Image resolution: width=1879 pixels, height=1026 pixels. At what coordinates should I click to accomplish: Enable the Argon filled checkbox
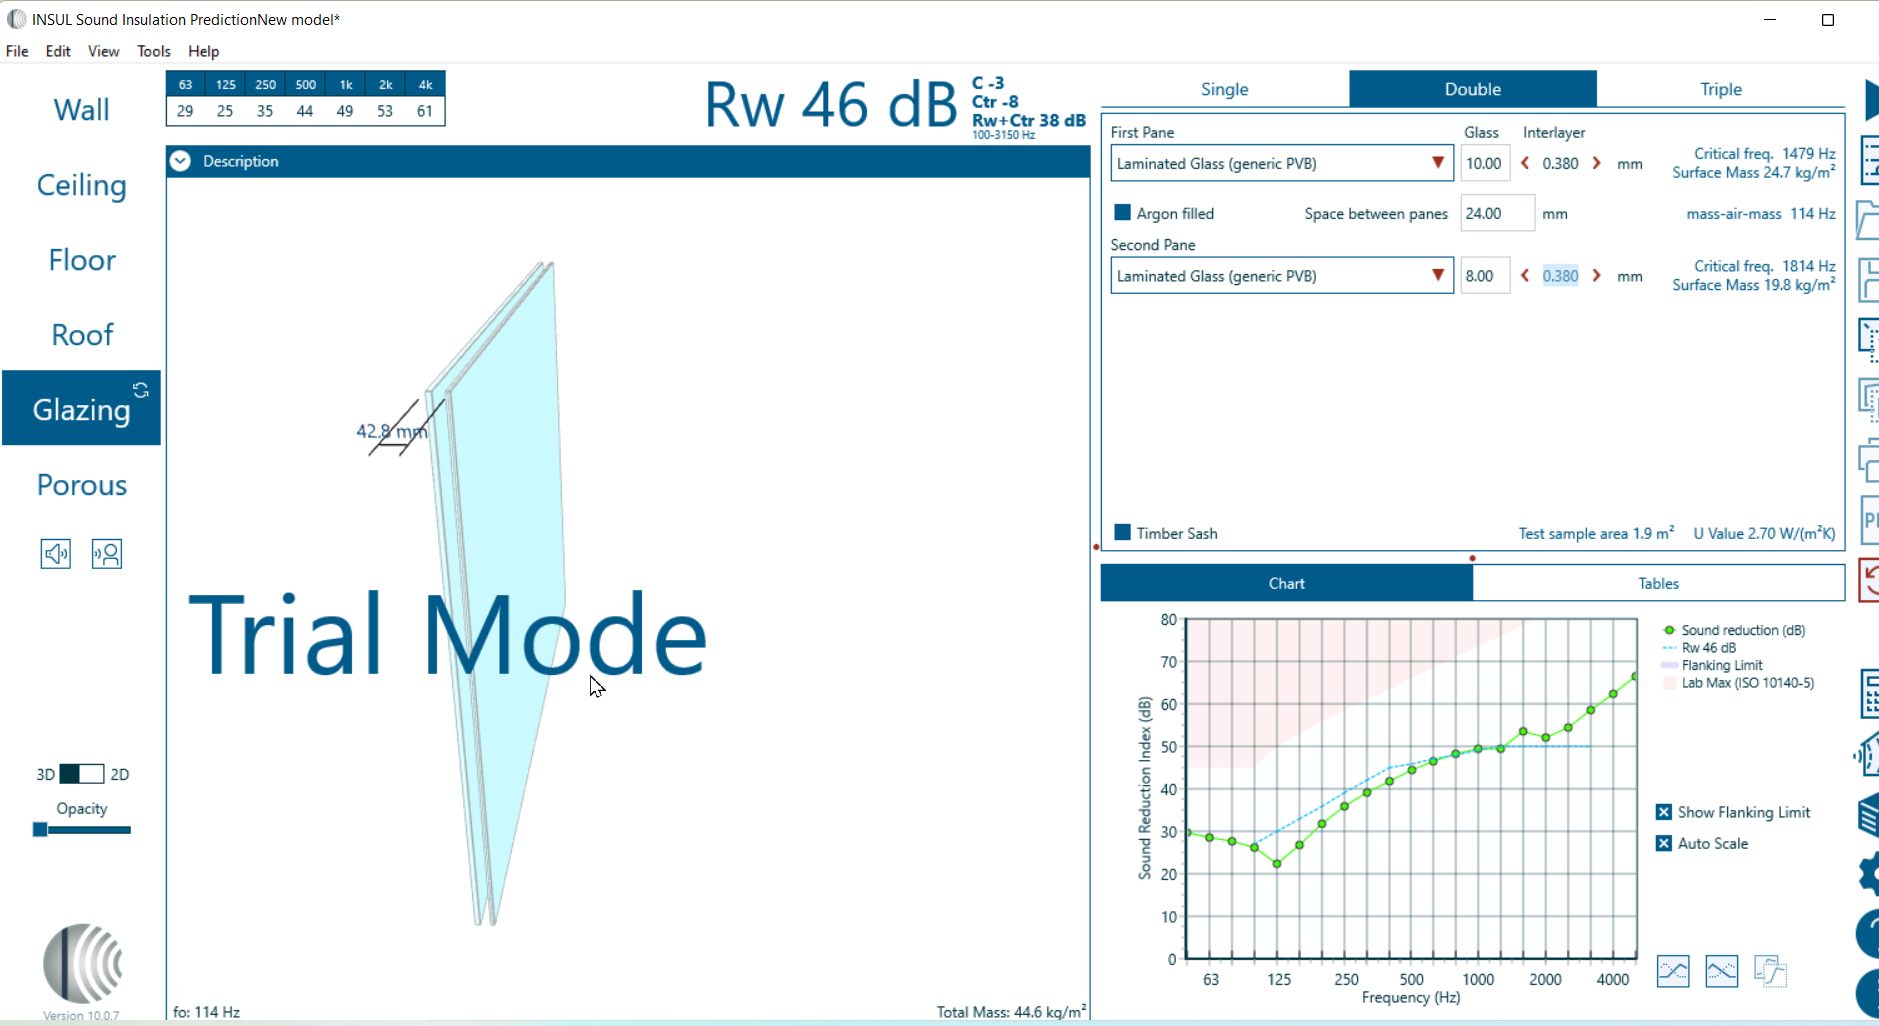(1122, 213)
